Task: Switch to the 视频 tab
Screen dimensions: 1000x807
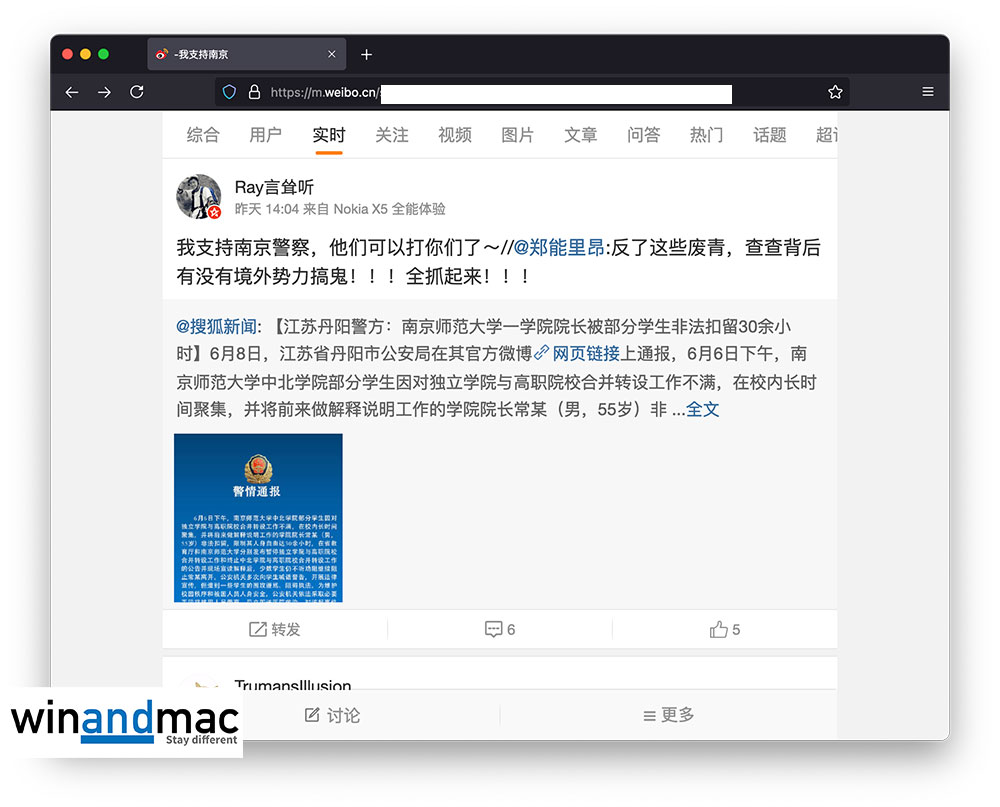Action: click(454, 135)
